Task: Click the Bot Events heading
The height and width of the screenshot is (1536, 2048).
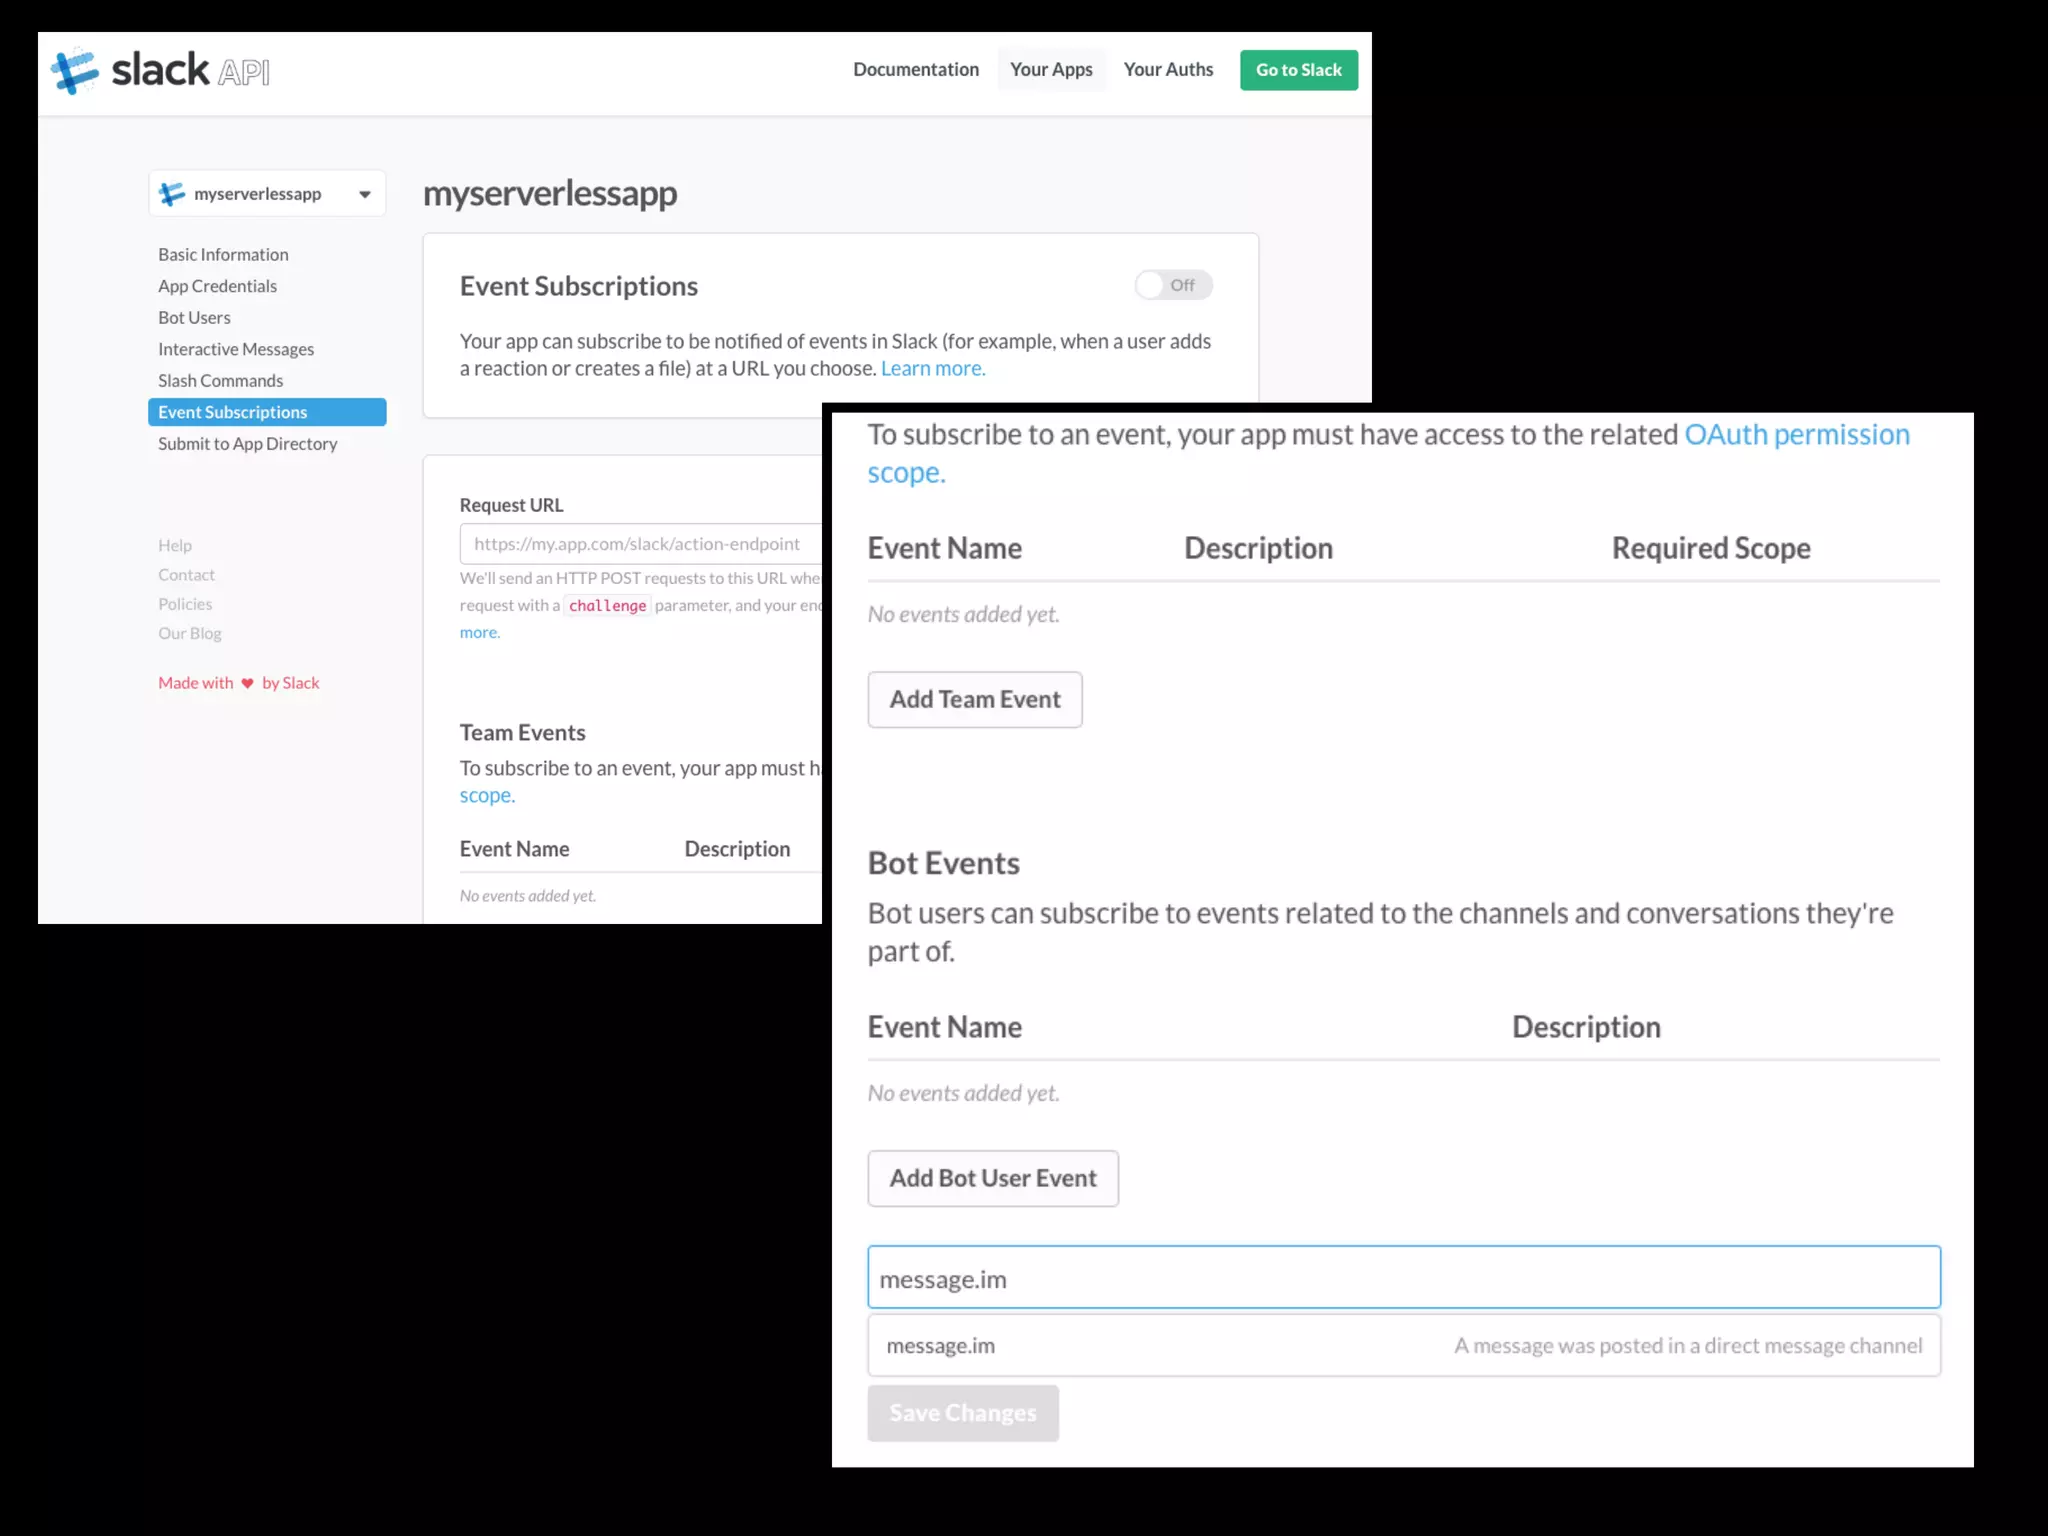Action: pos(944,863)
